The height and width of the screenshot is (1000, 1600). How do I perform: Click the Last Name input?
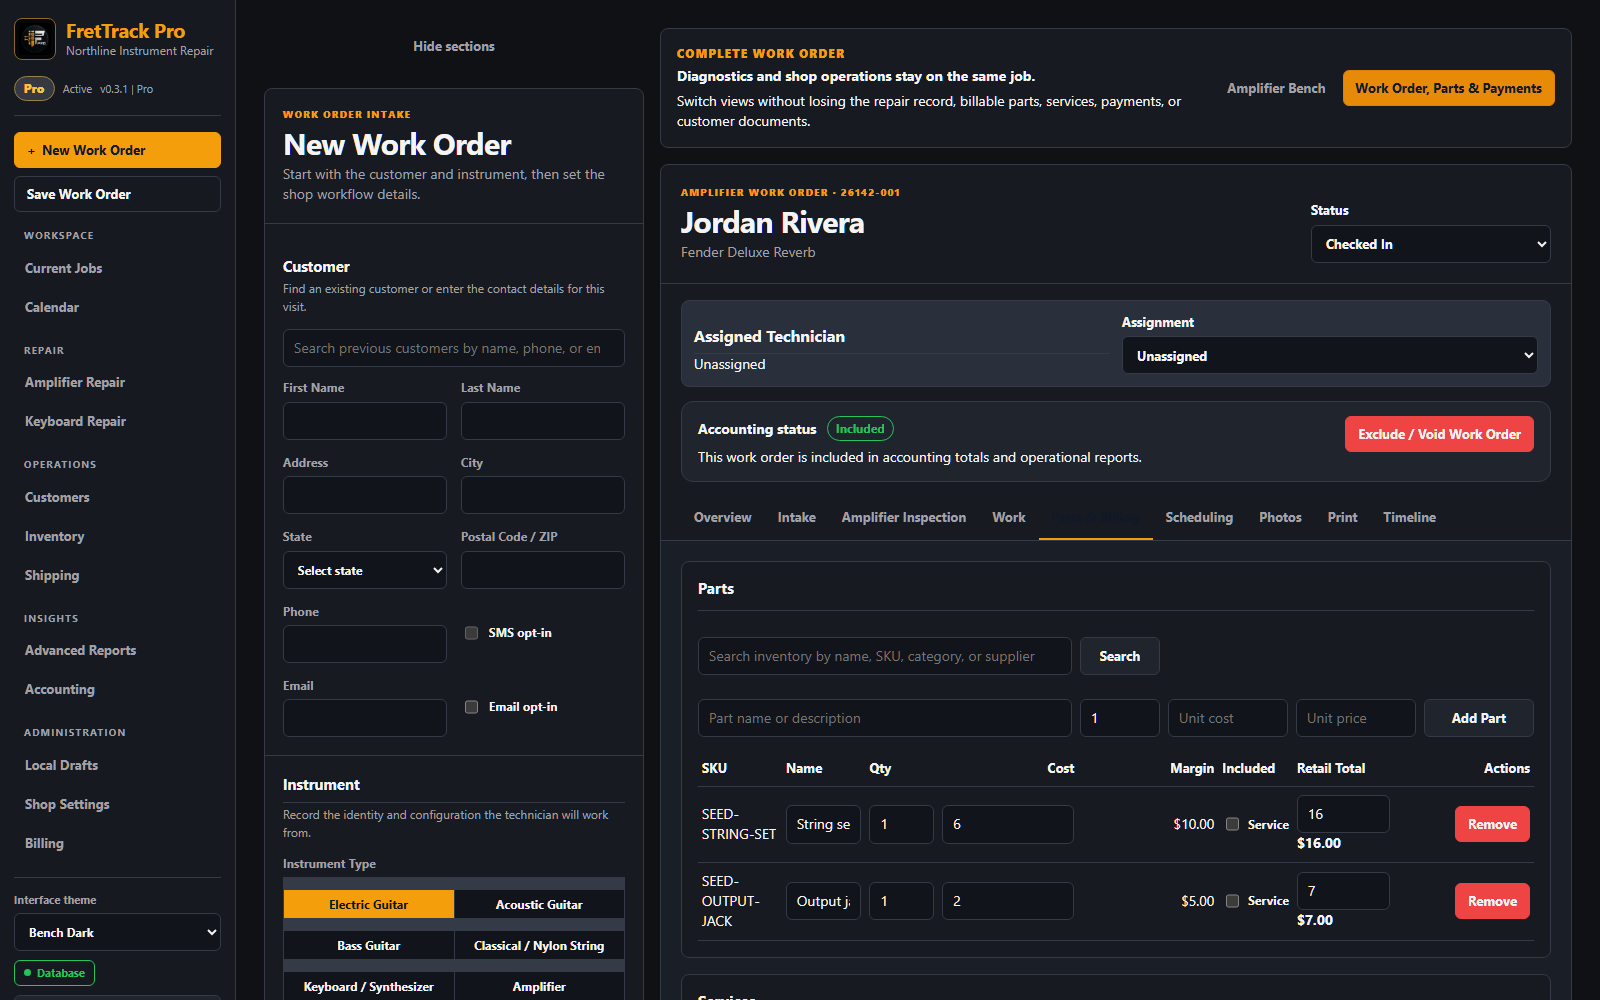coord(543,421)
